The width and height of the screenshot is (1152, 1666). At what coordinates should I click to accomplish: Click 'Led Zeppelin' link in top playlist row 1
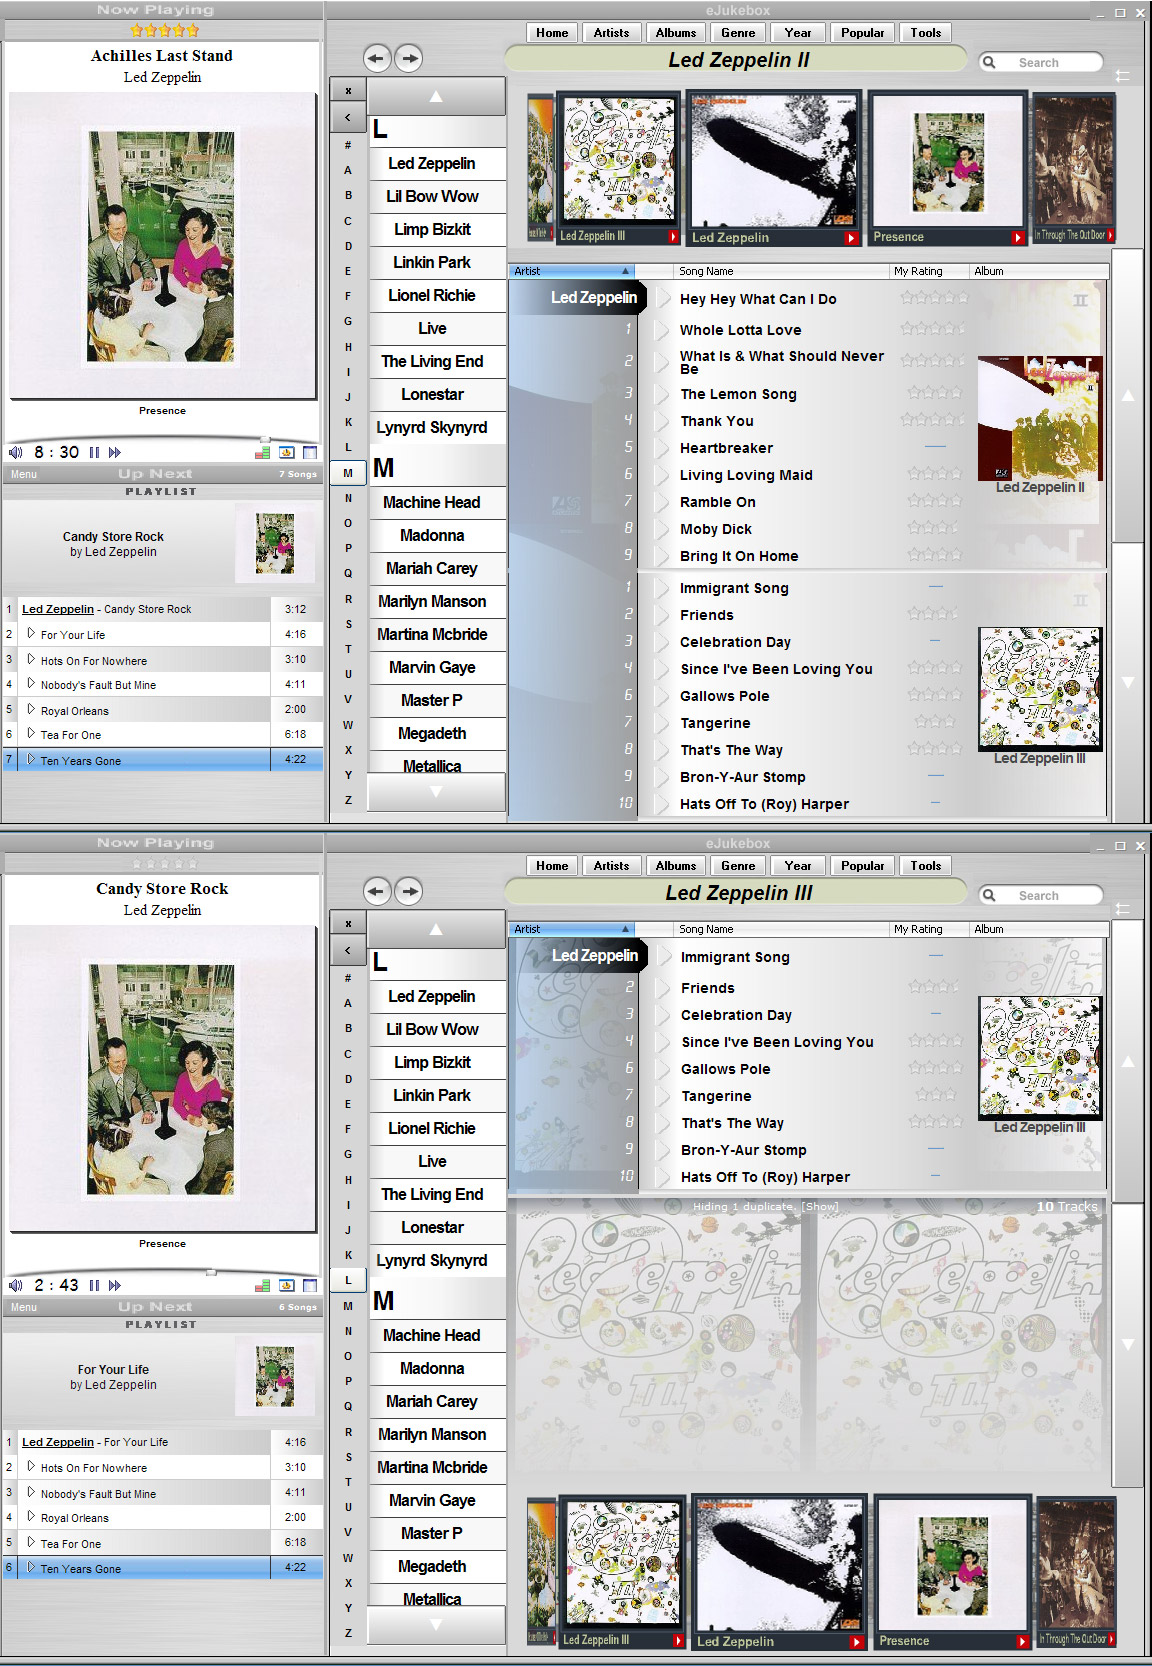(58, 609)
